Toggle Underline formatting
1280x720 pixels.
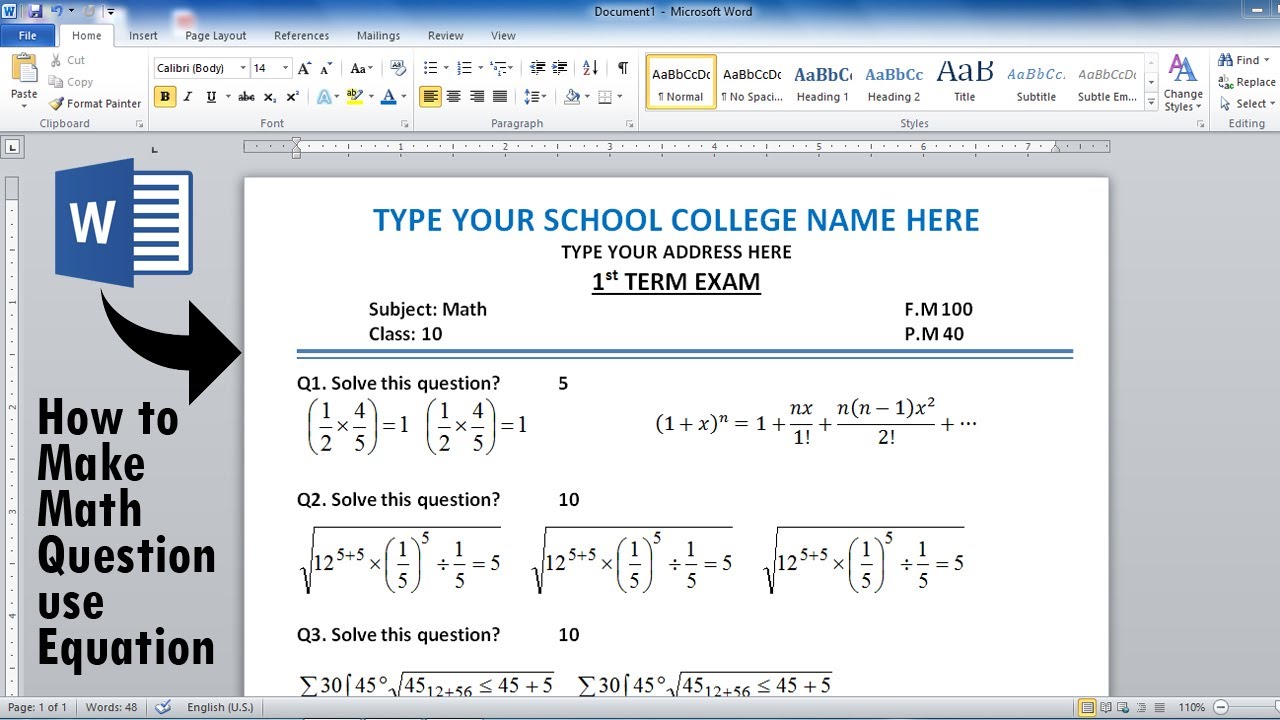pos(211,97)
